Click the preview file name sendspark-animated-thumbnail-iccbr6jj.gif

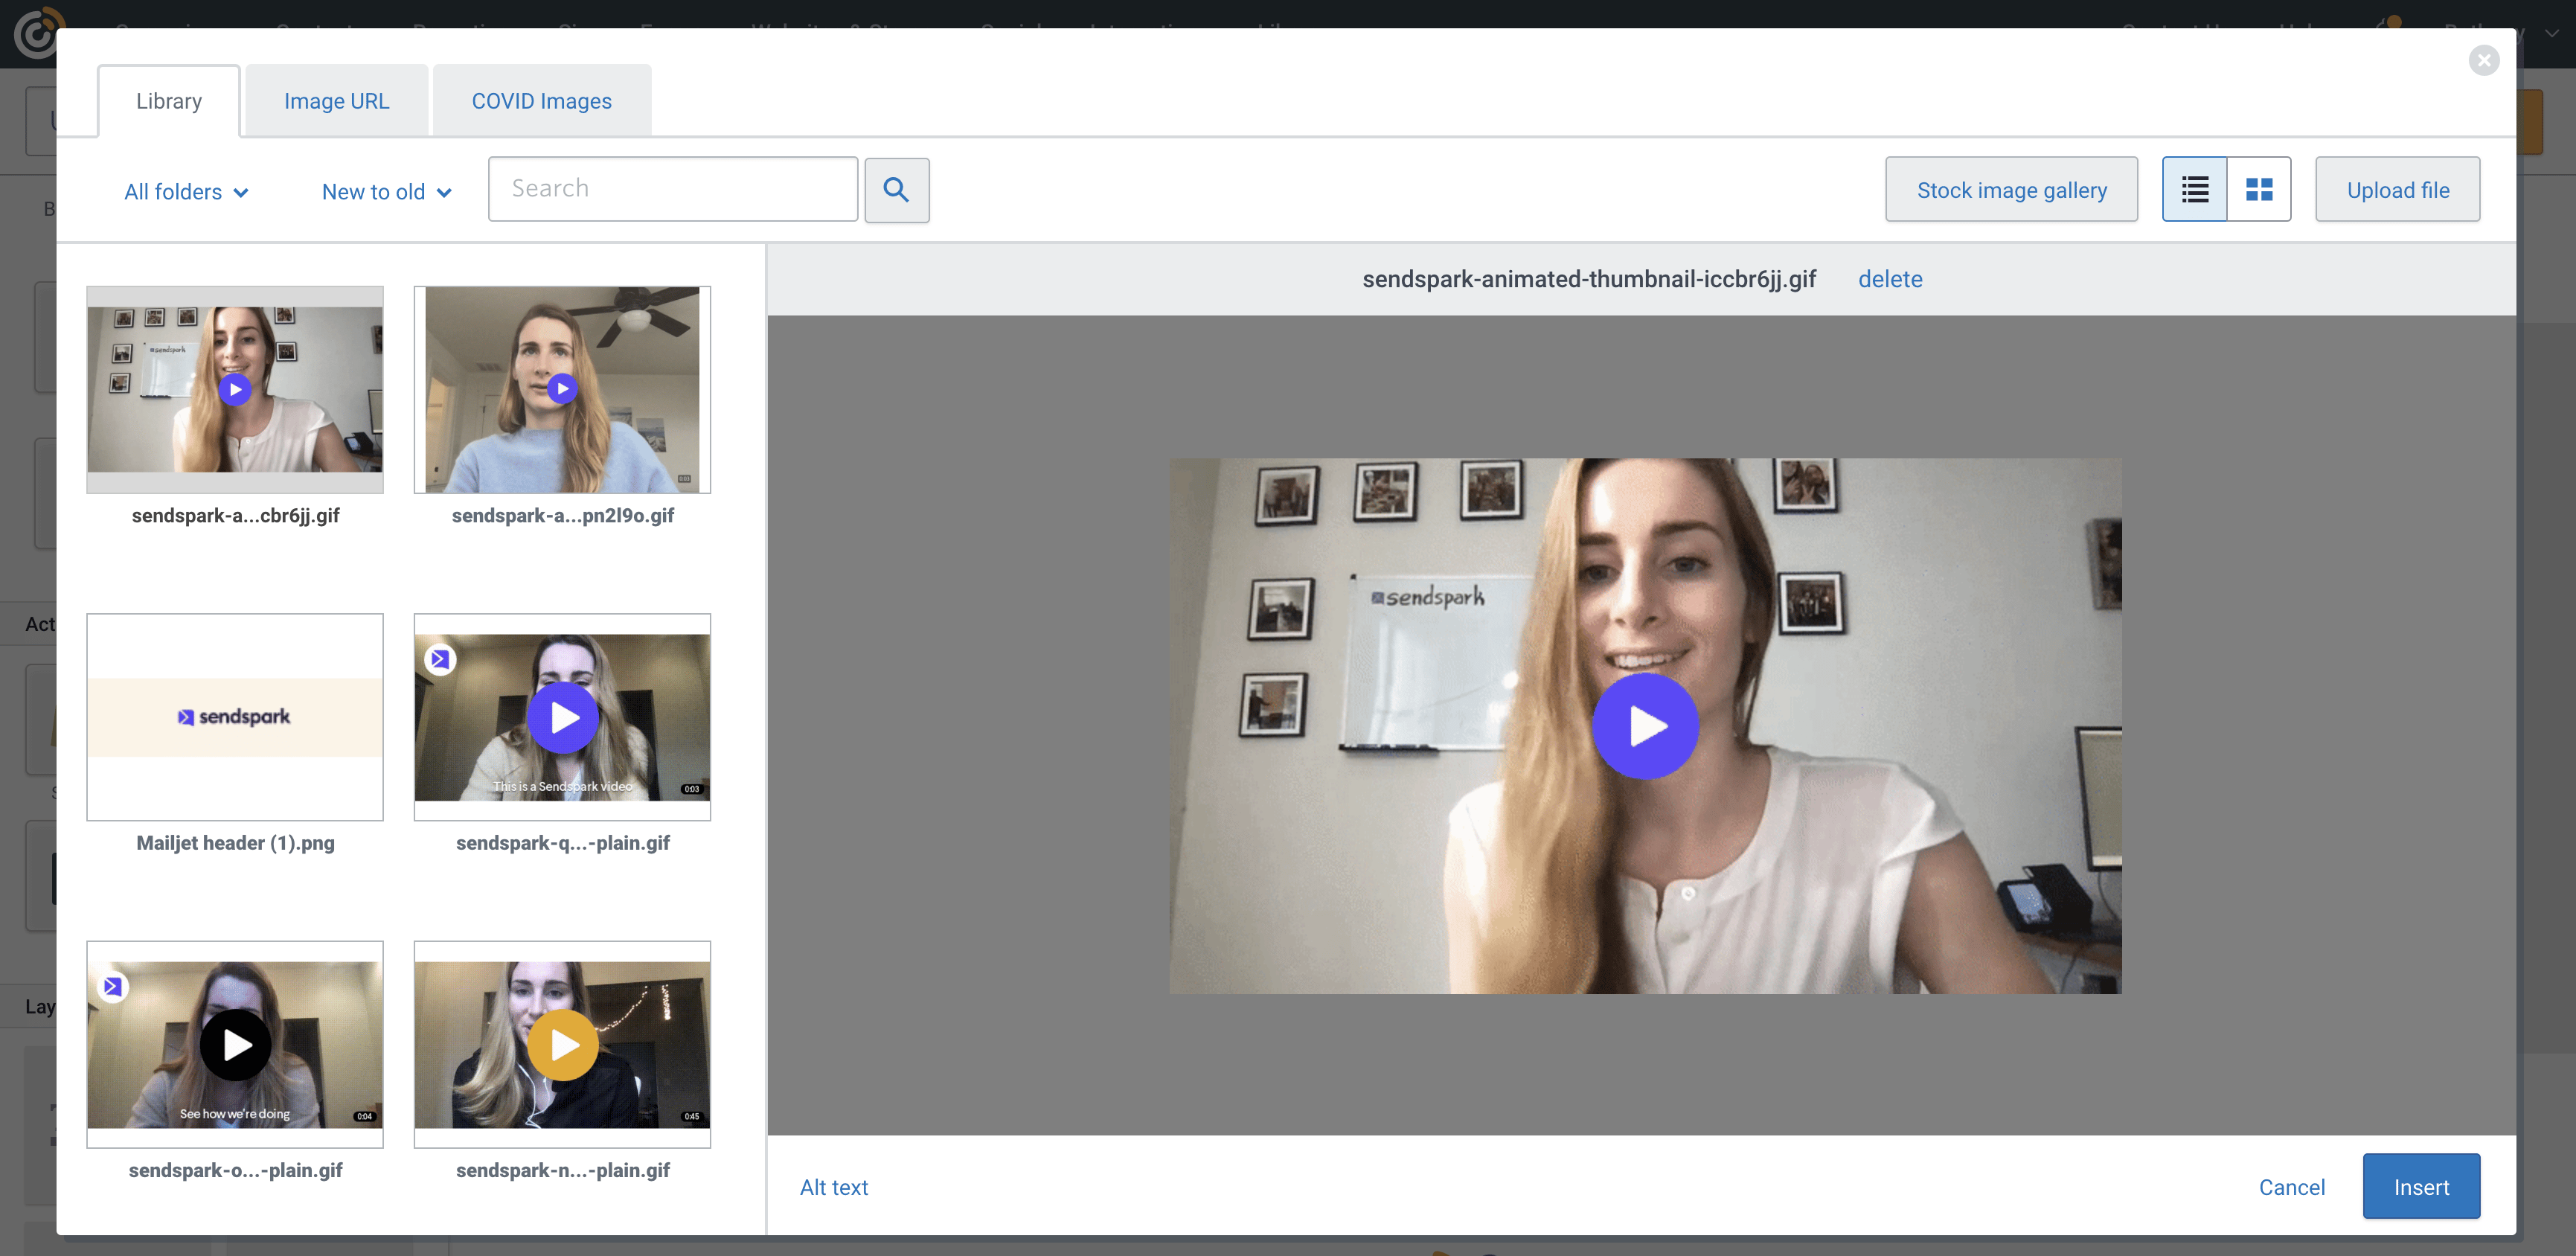coord(1589,279)
